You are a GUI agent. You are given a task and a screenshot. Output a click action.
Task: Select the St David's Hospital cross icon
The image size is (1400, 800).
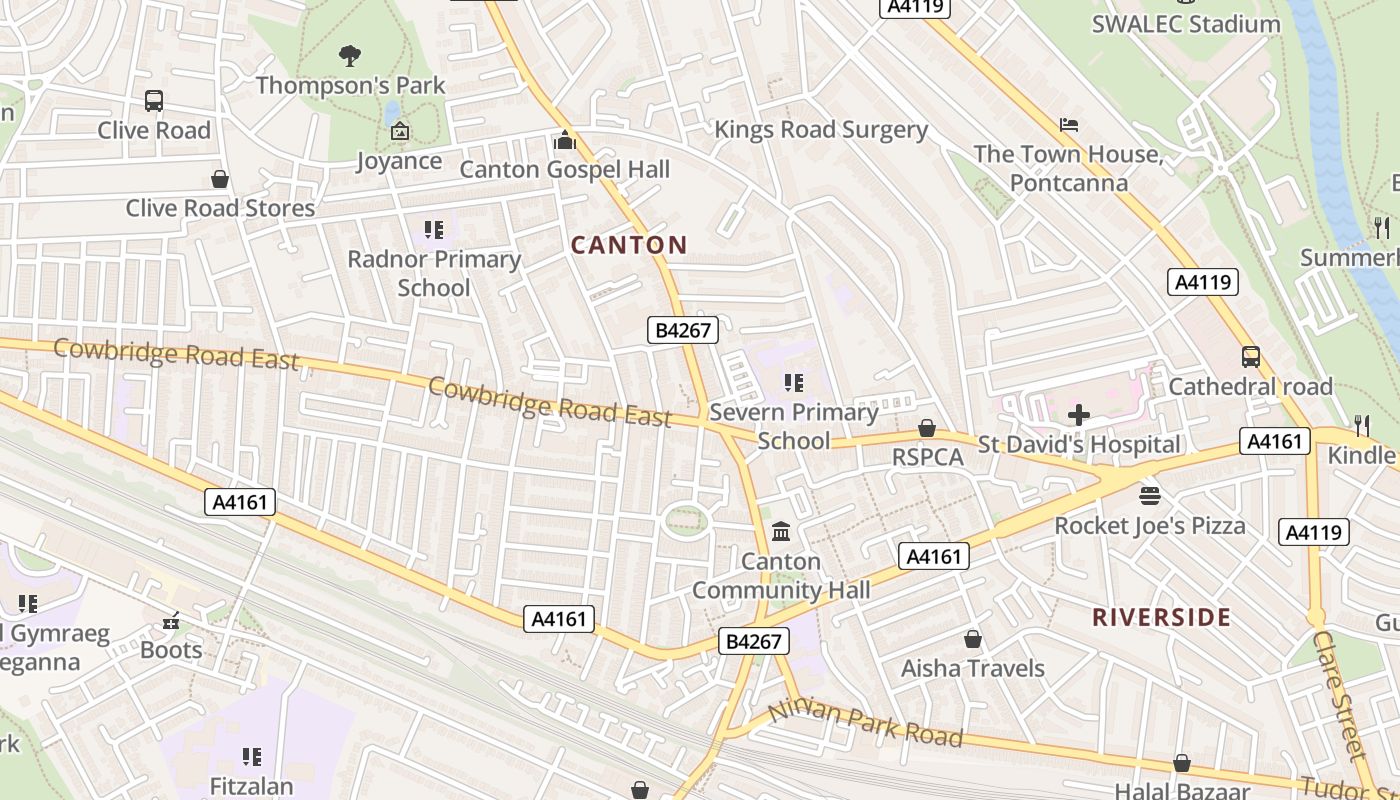pos(1079,414)
